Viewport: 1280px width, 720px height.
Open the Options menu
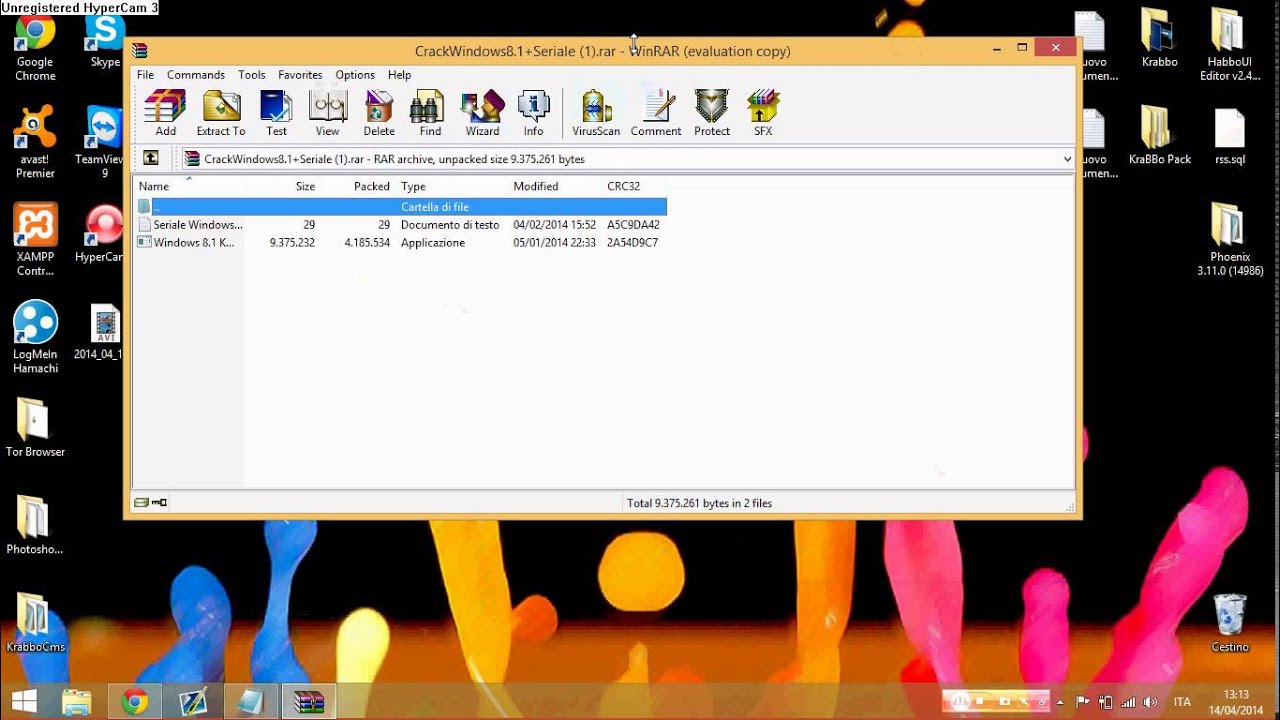pyautogui.click(x=355, y=75)
